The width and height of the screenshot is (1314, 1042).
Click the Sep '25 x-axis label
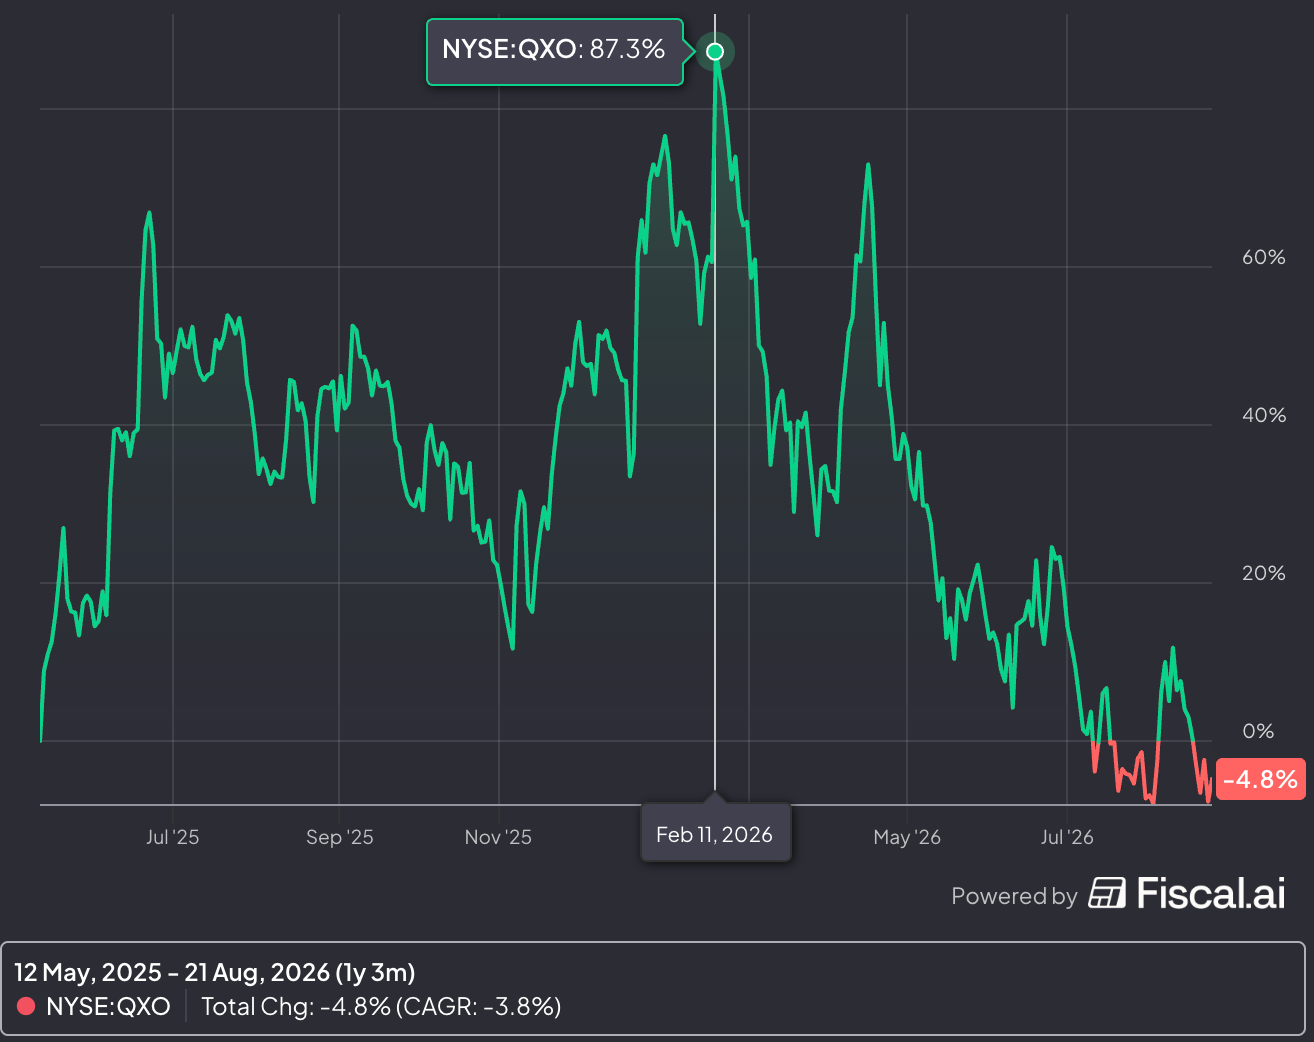tap(340, 837)
